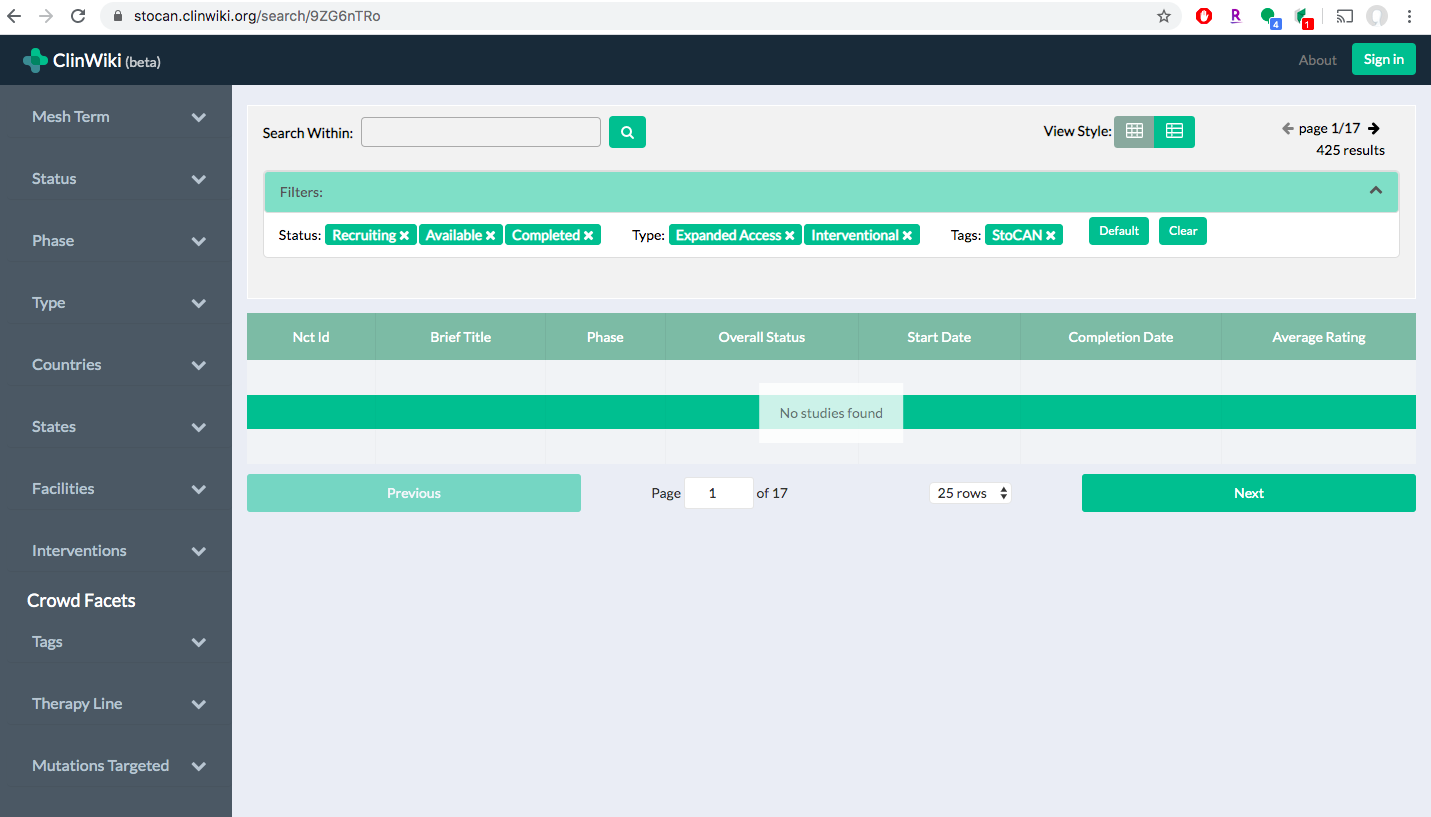Bookmark this page with the star icon
The width and height of the screenshot is (1431, 817).
coord(1164,16)
